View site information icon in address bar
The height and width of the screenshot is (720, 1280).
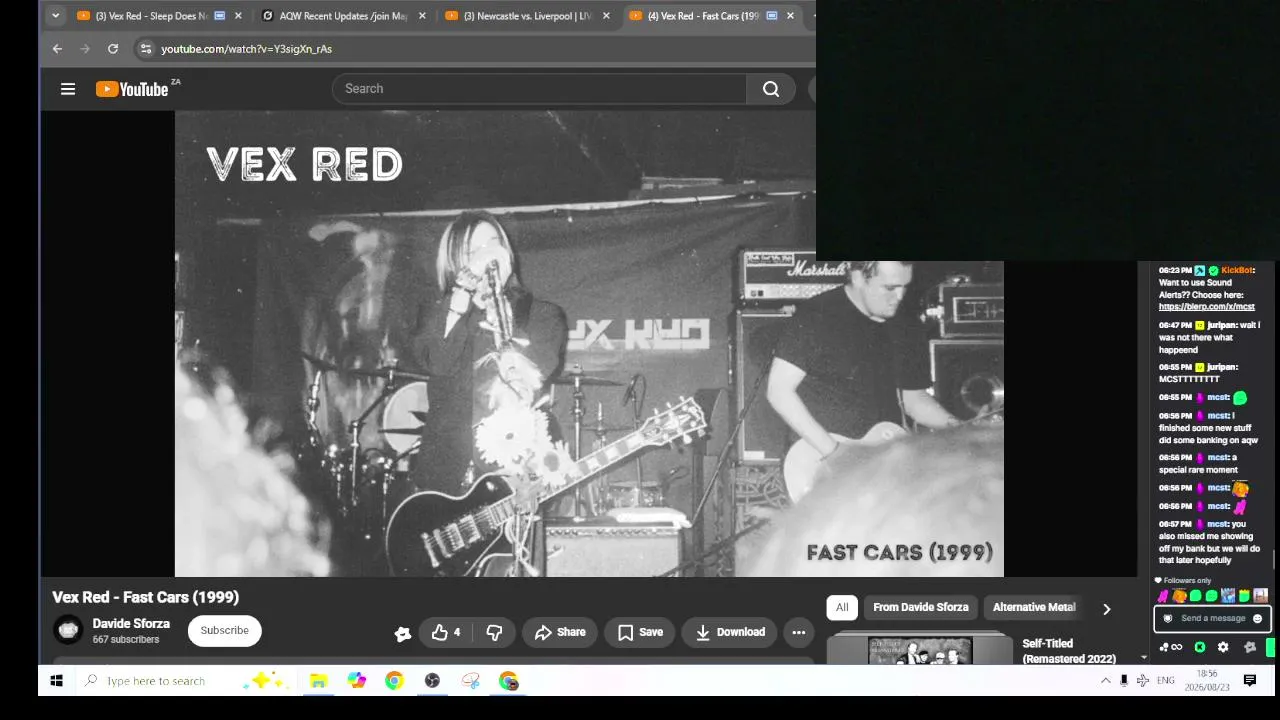145,49
